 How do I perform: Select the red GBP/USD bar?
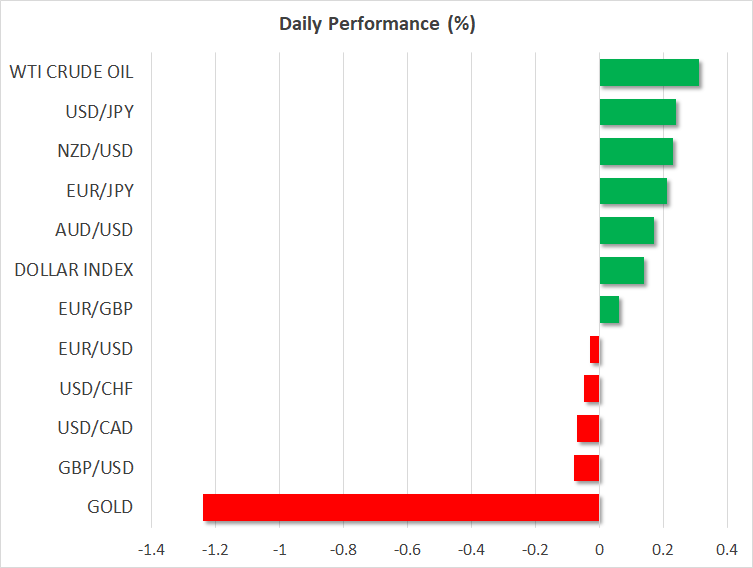586,467
